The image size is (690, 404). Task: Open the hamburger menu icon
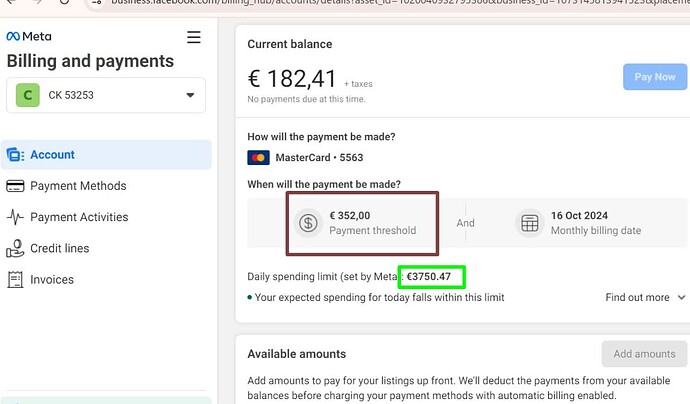(194, 37)
